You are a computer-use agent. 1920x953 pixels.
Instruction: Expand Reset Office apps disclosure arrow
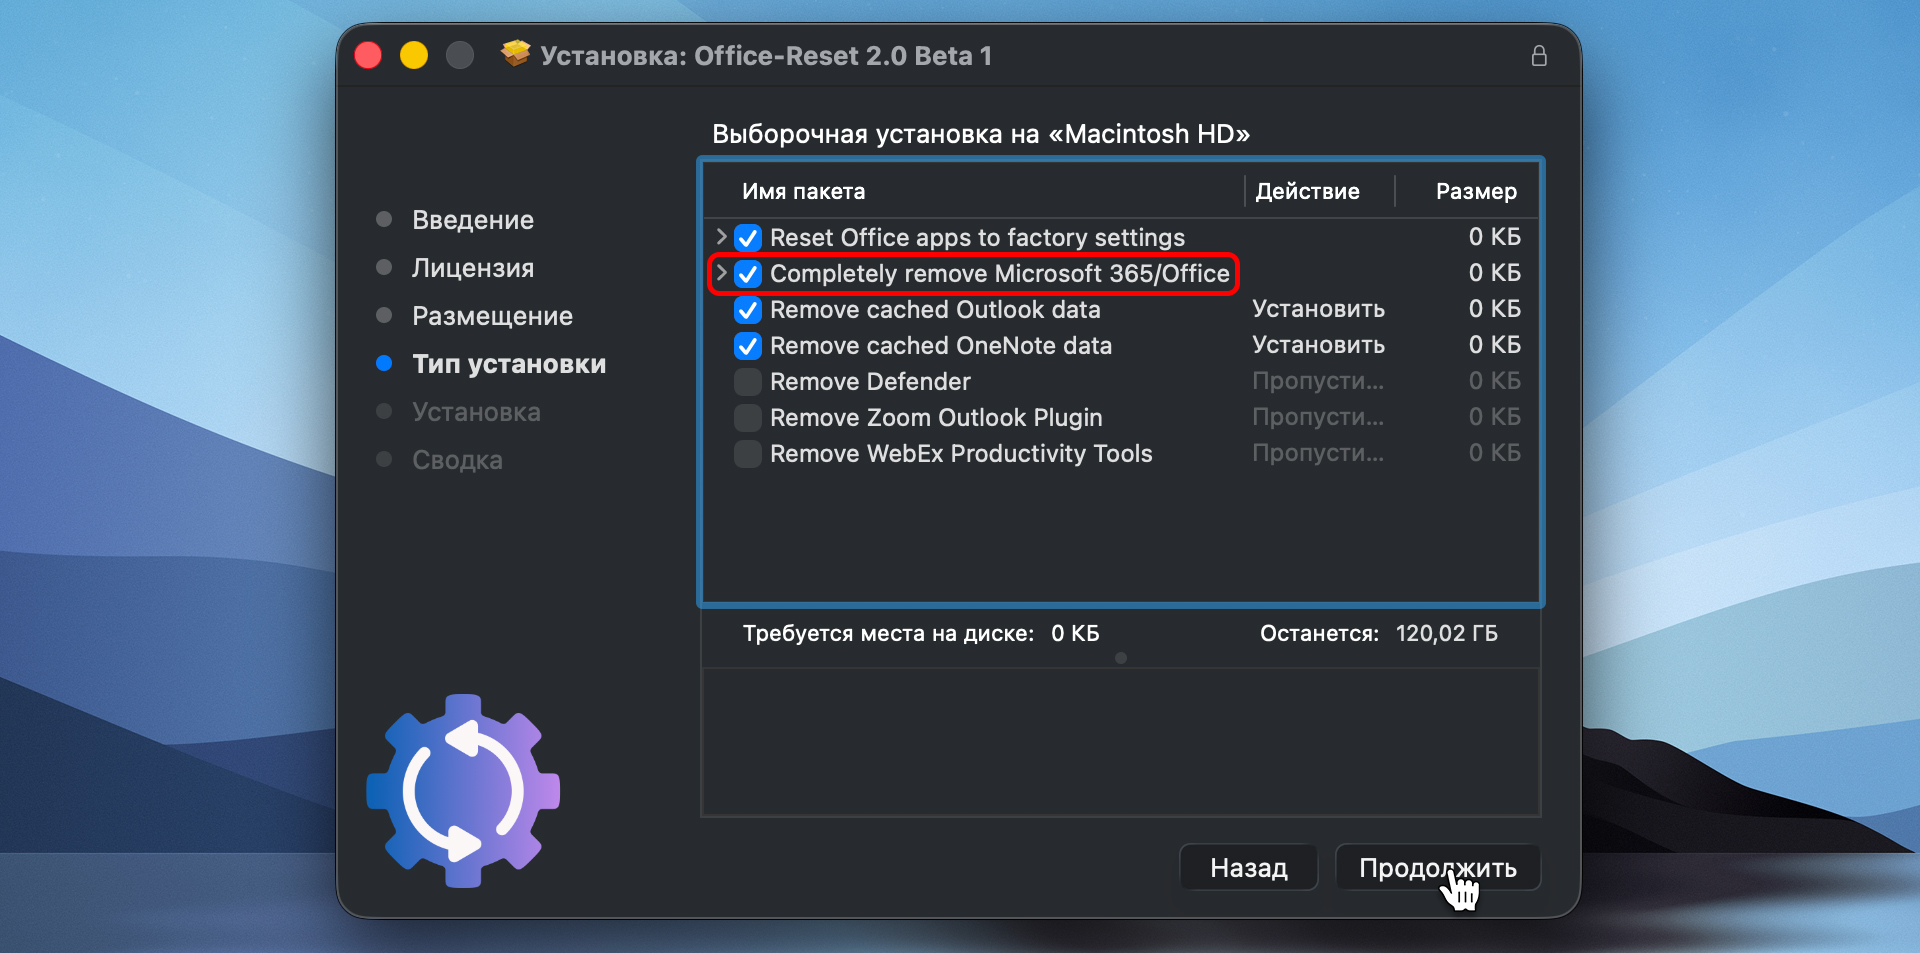[x=721, y=237]
